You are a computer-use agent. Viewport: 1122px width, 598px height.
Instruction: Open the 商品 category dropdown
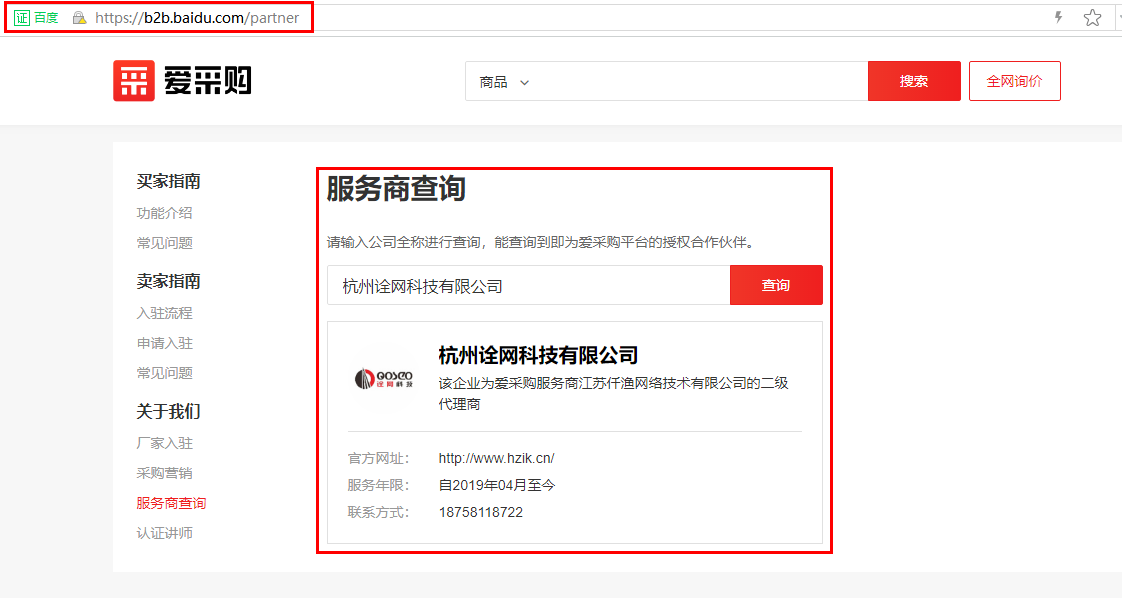(x=504, y=82)
